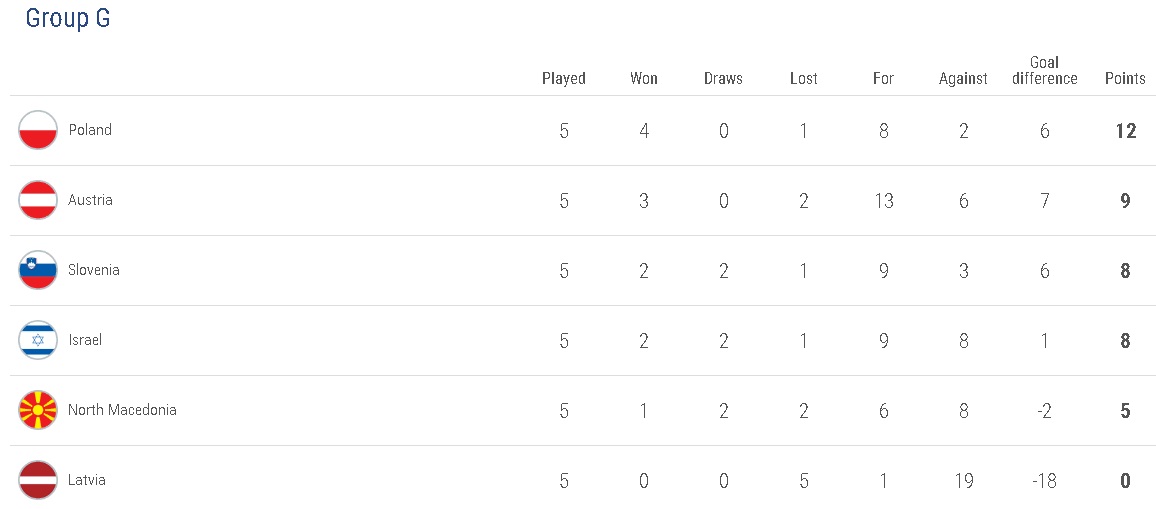
Task: Click Poland's points value 12
Action: tap(1126, 131)
